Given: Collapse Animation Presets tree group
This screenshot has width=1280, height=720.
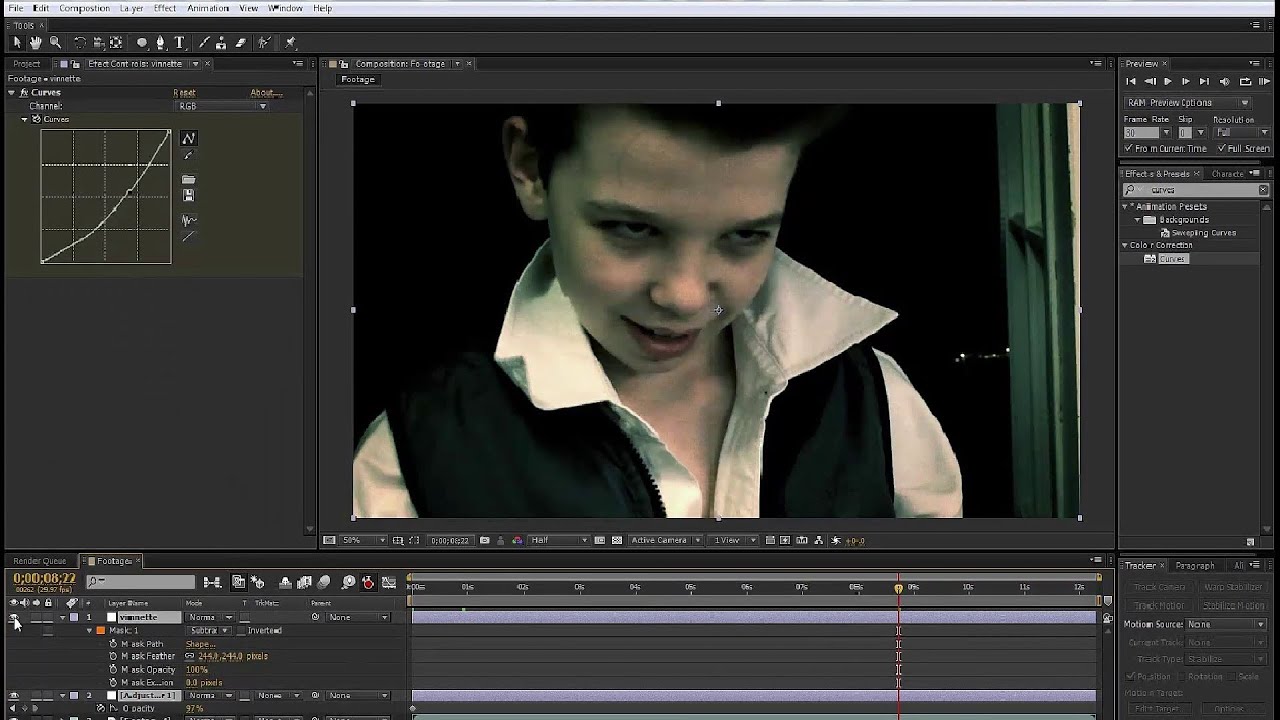Looking at the screenshot, I should pos(1125,206).
